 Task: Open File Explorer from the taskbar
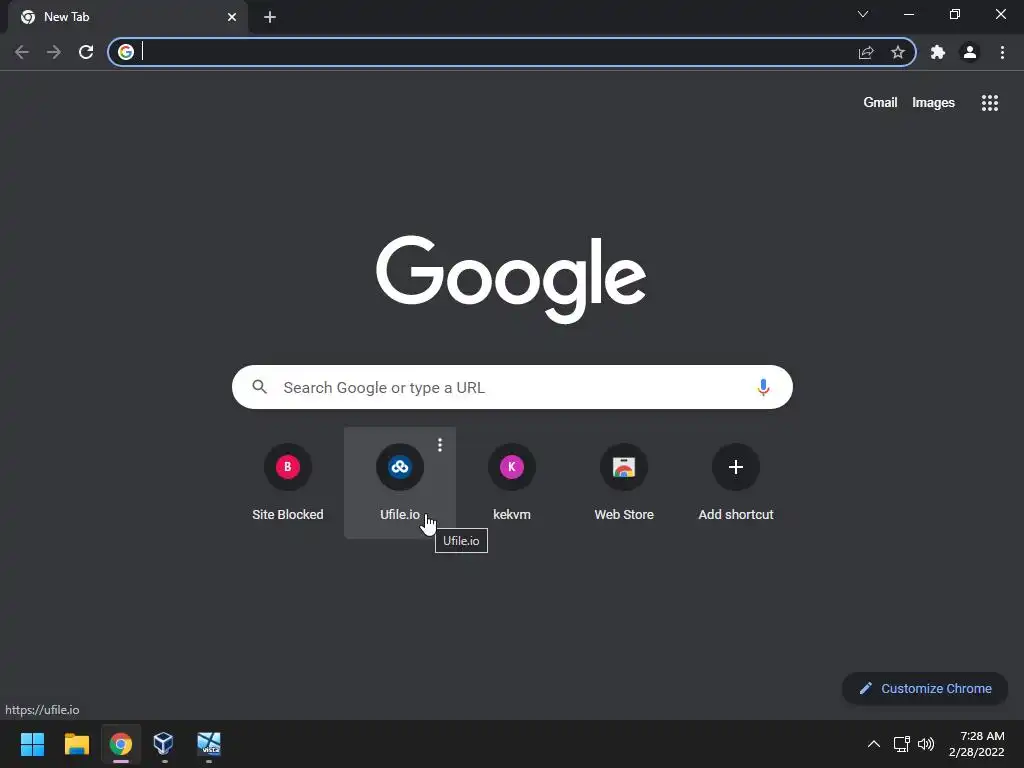point(76,744)
